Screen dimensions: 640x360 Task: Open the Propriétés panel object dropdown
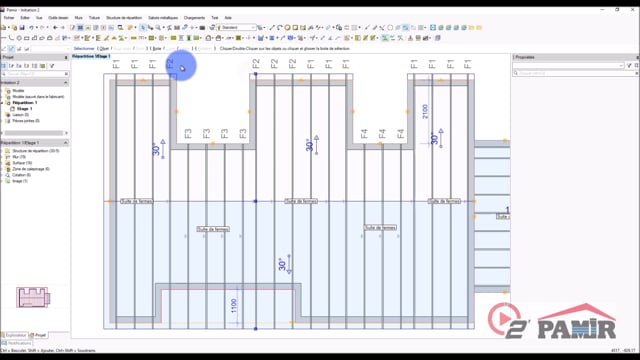coord(569,65)
